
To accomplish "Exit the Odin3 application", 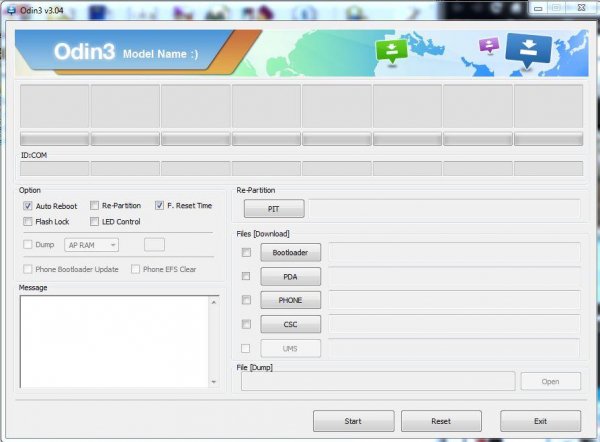I will pos(540,421).
